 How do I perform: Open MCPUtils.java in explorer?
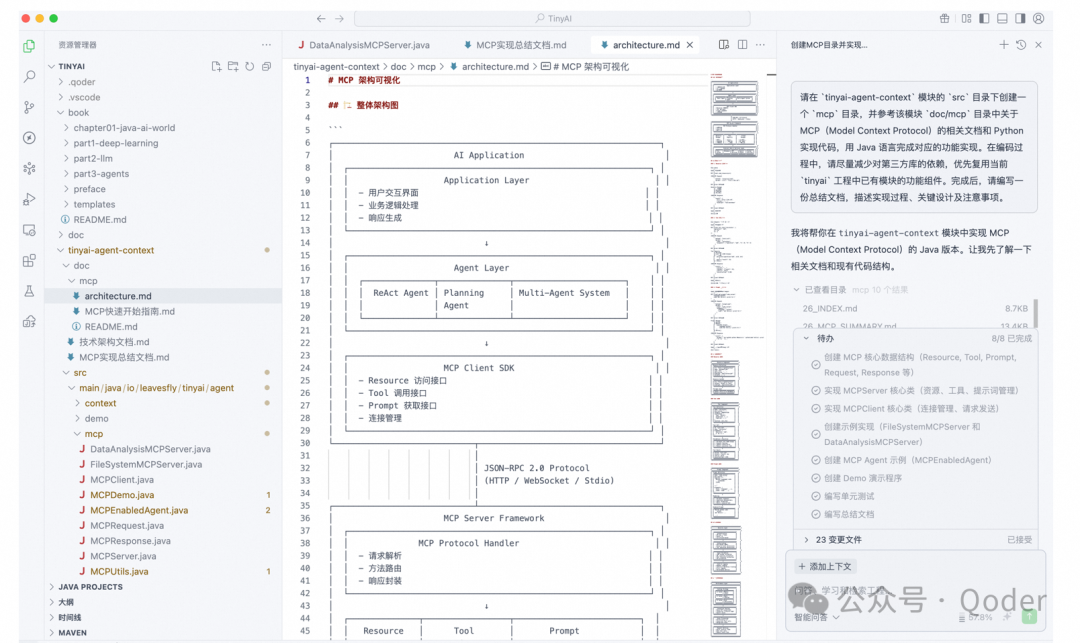pos(119,571)
